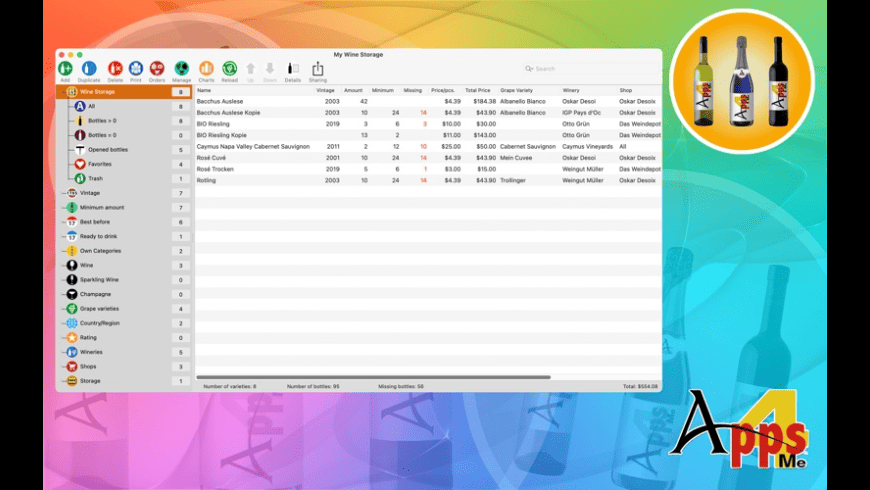
Task: Select the Bacchus Auslese row
Action: [428, 102]
